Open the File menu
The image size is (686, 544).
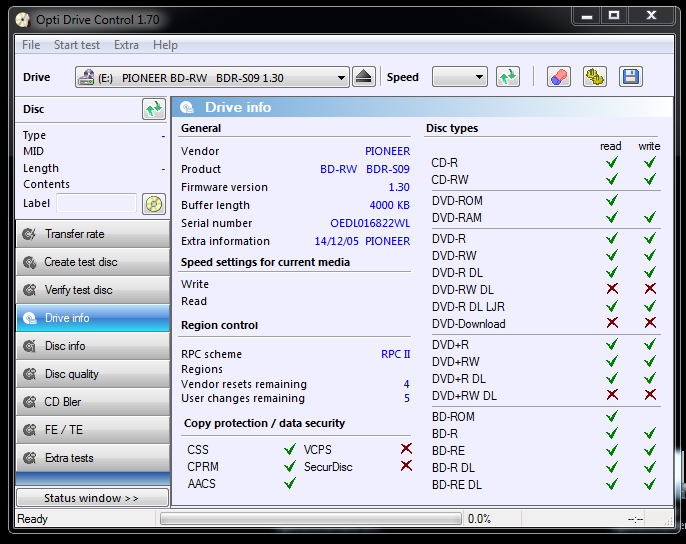[31, 45]
